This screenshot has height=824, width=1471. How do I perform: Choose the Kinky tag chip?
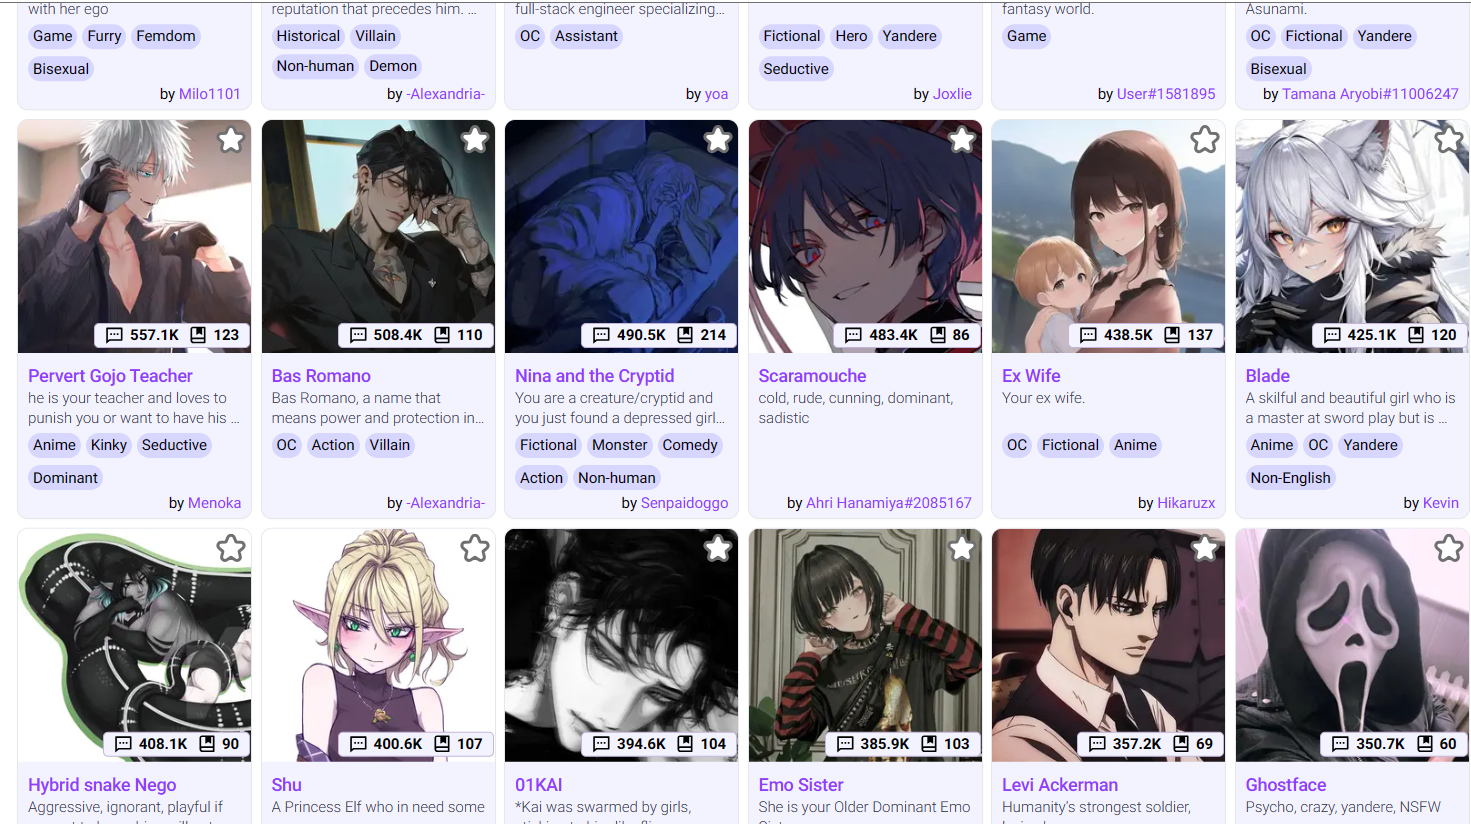coord(109,445)
